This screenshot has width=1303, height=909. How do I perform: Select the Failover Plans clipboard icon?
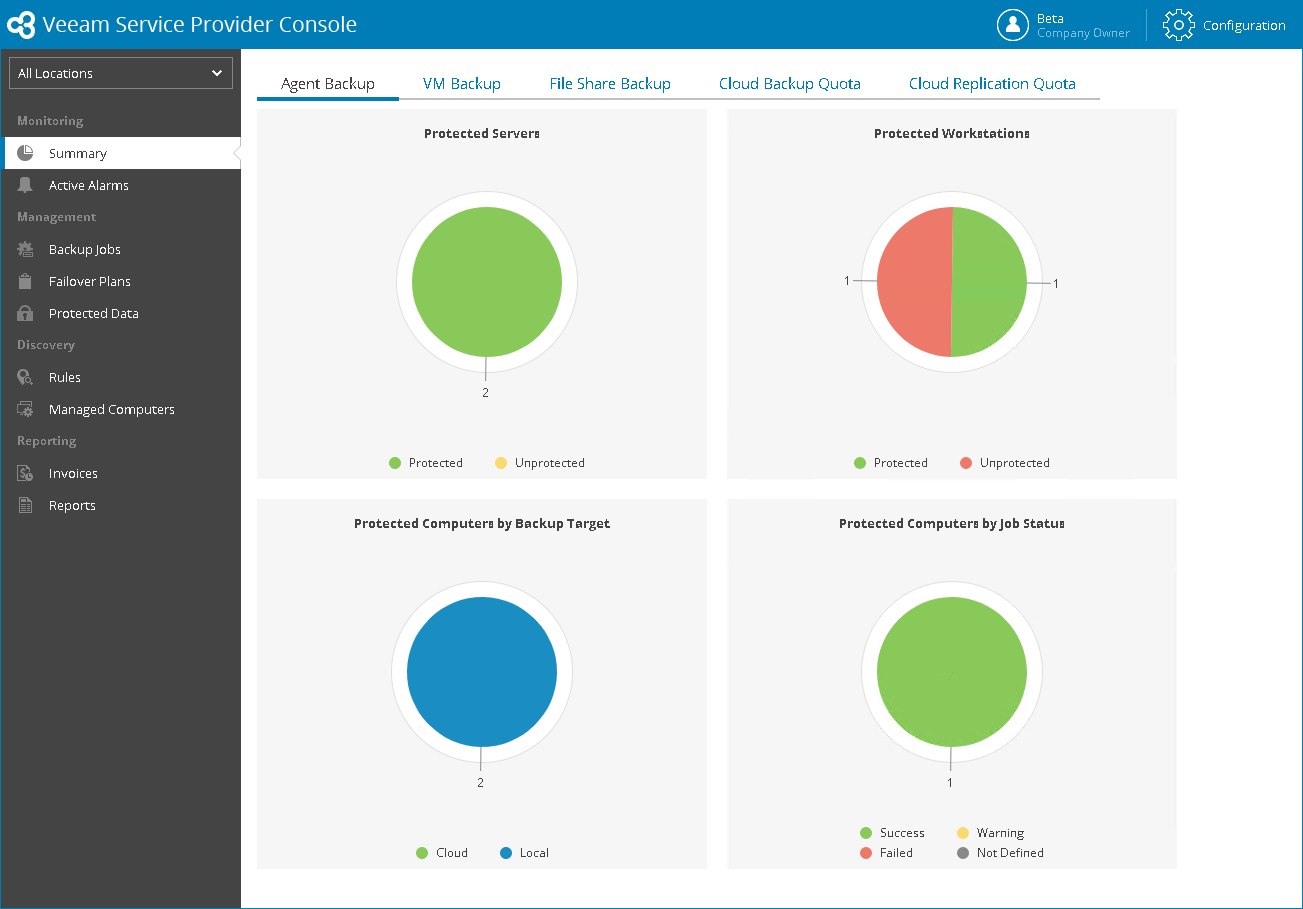pos(26,281)
